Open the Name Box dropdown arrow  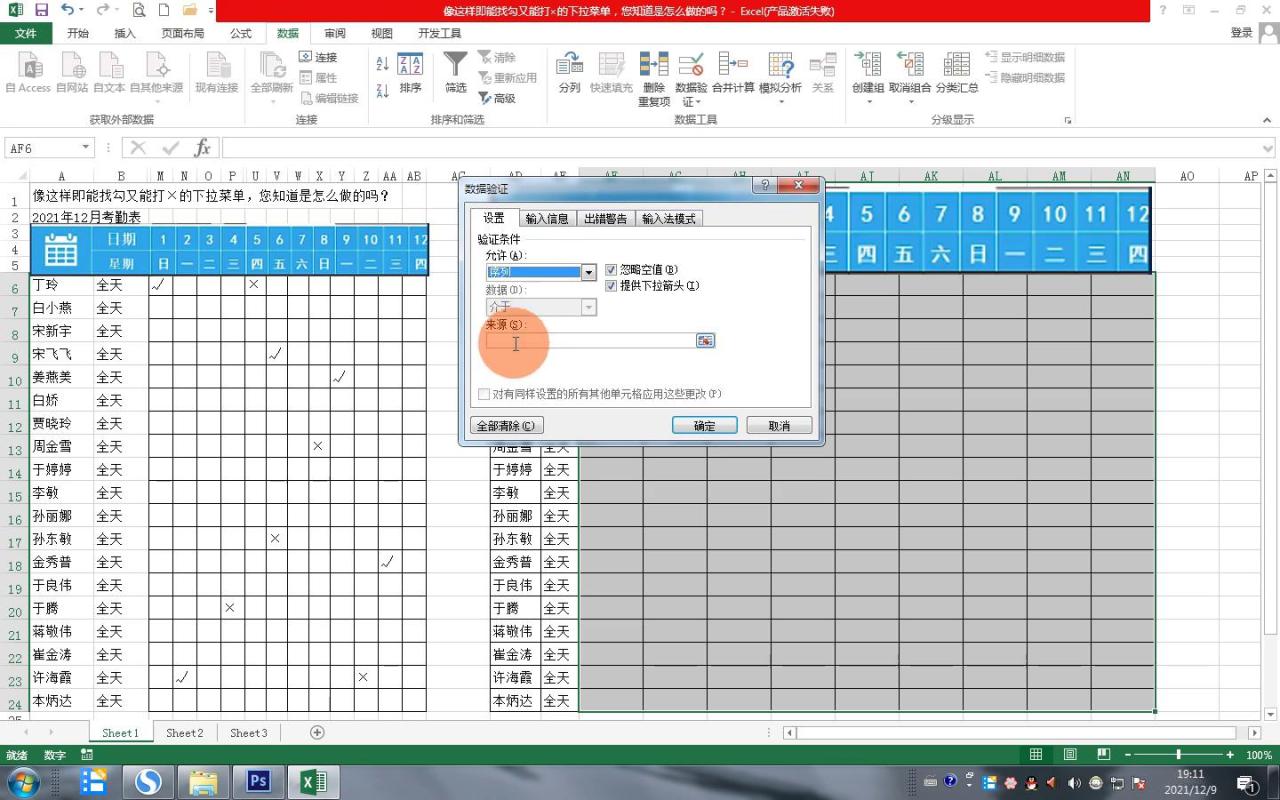click(x=85, y=148)
